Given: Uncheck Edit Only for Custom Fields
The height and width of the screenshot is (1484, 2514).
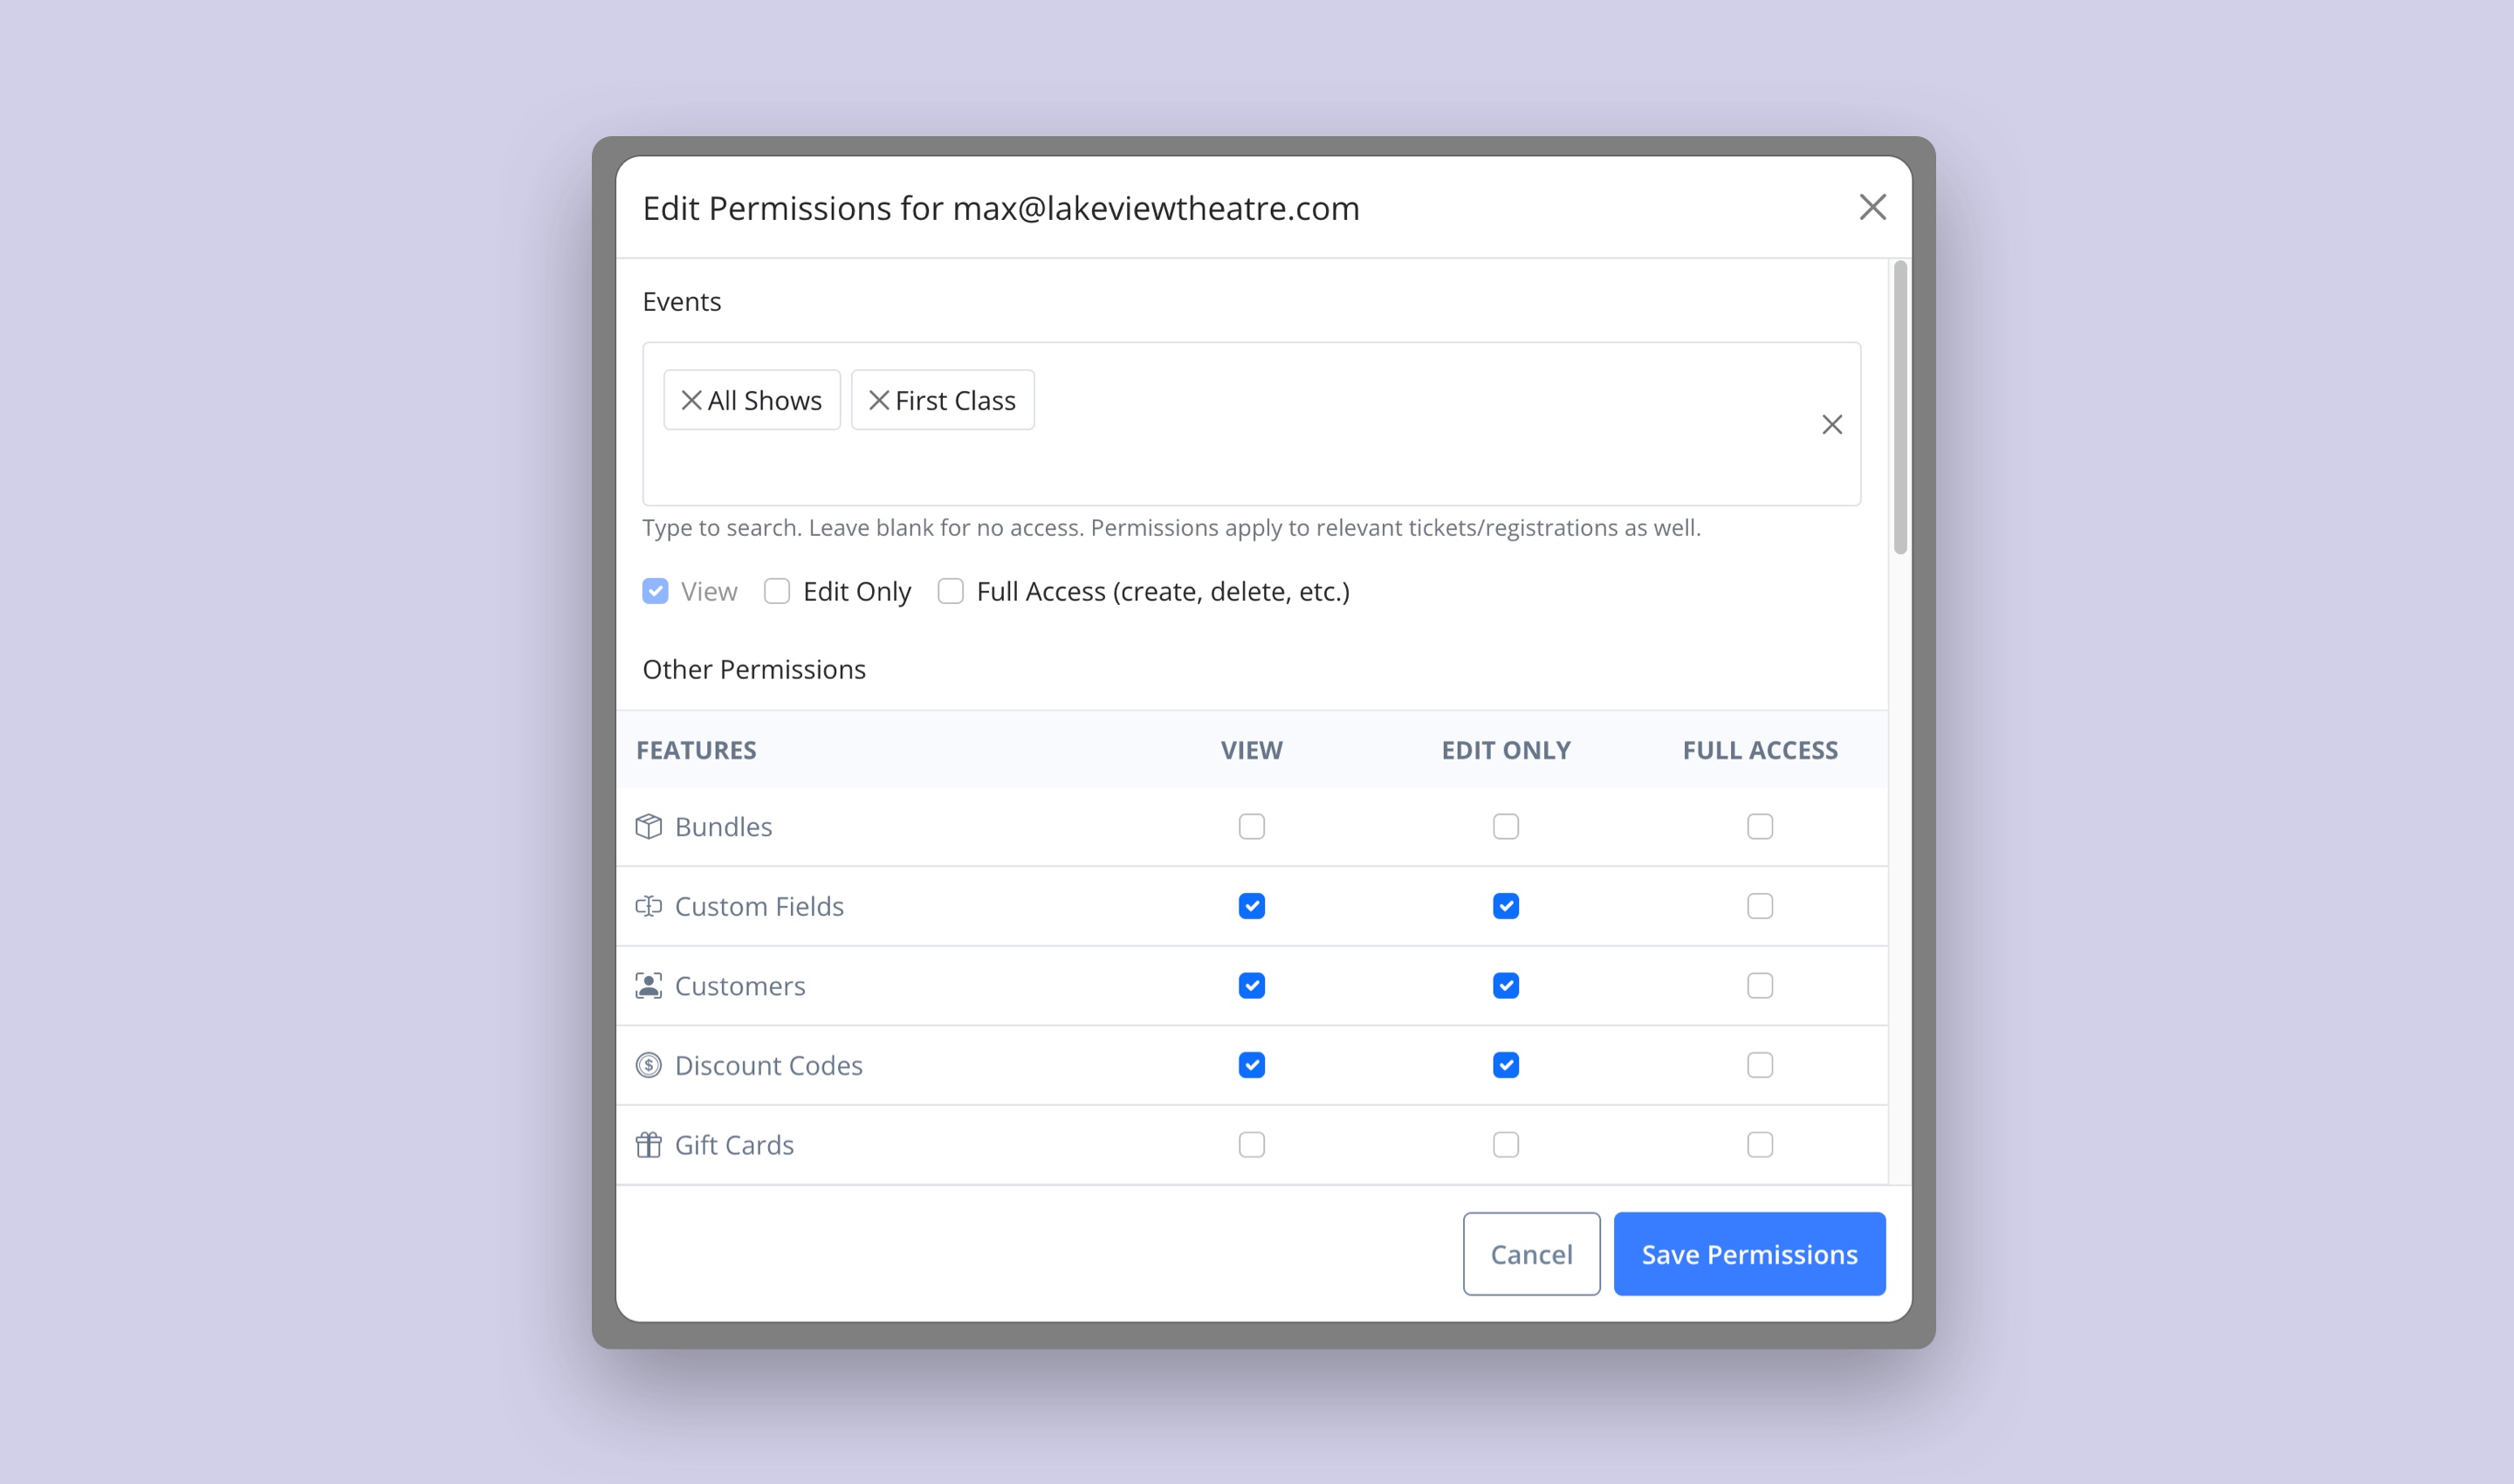Looking at the screenshot, I should point(1505,906).
